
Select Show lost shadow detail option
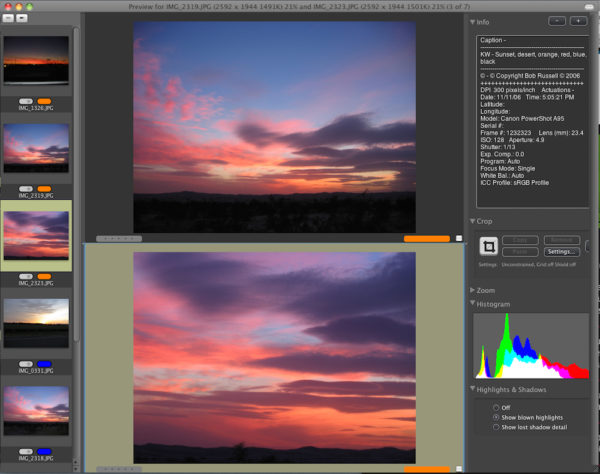tap(495, 427)
